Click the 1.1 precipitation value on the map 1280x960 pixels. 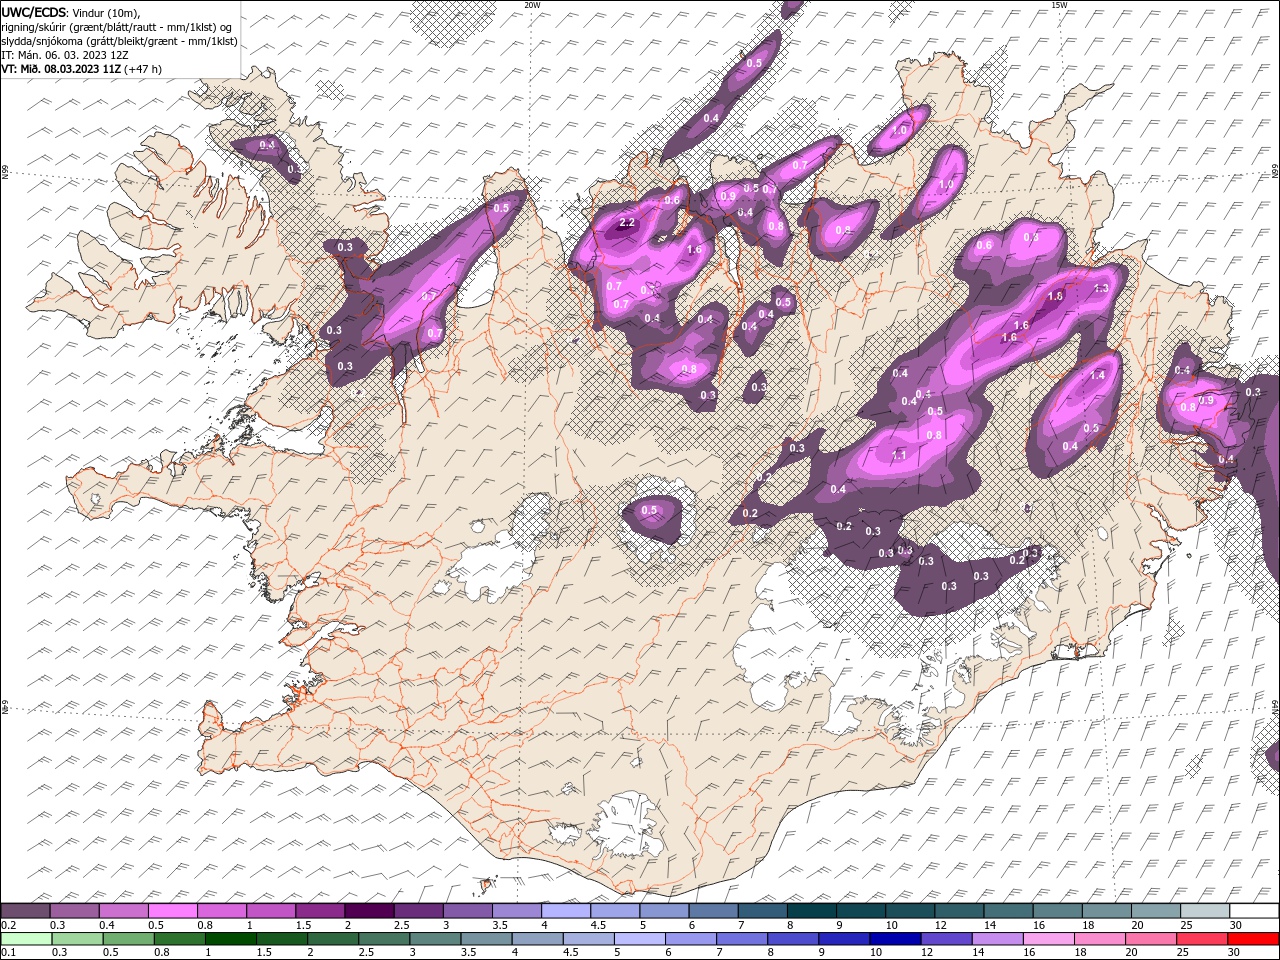pos(899,455)
